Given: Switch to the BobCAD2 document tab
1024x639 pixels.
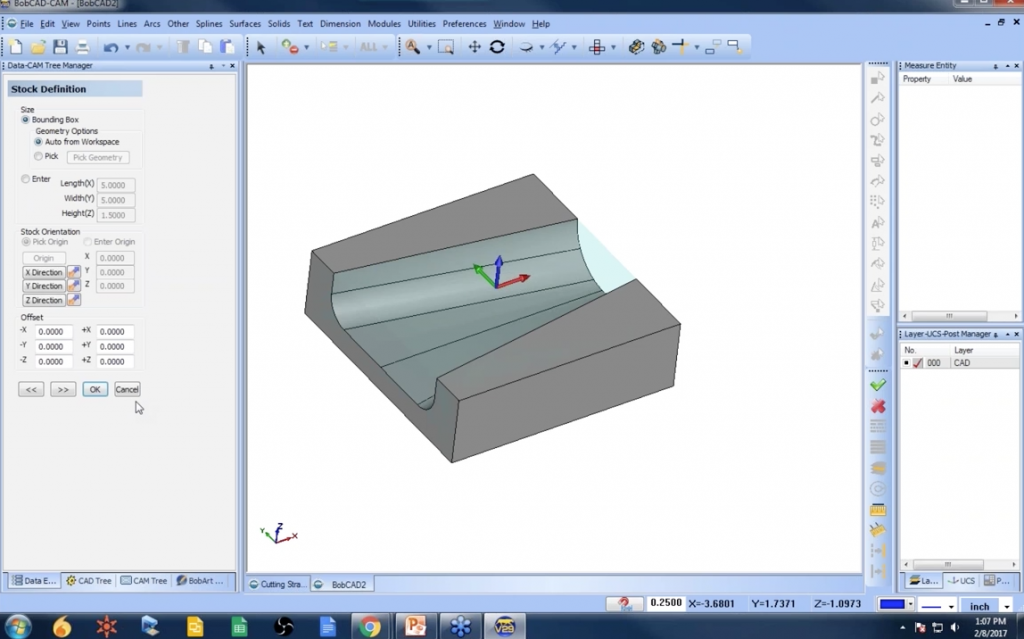Looking at the screenshot, I should click(x=341, y=584).
